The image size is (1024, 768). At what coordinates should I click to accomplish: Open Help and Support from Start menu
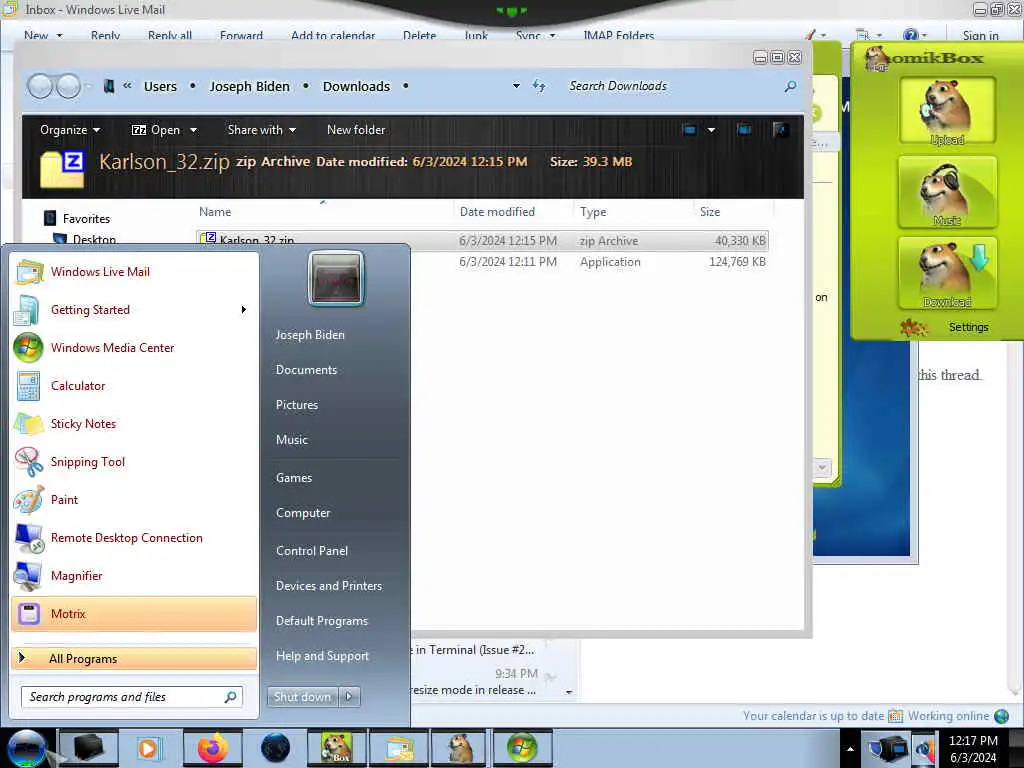pyautogui.click(x=322, y=656)
